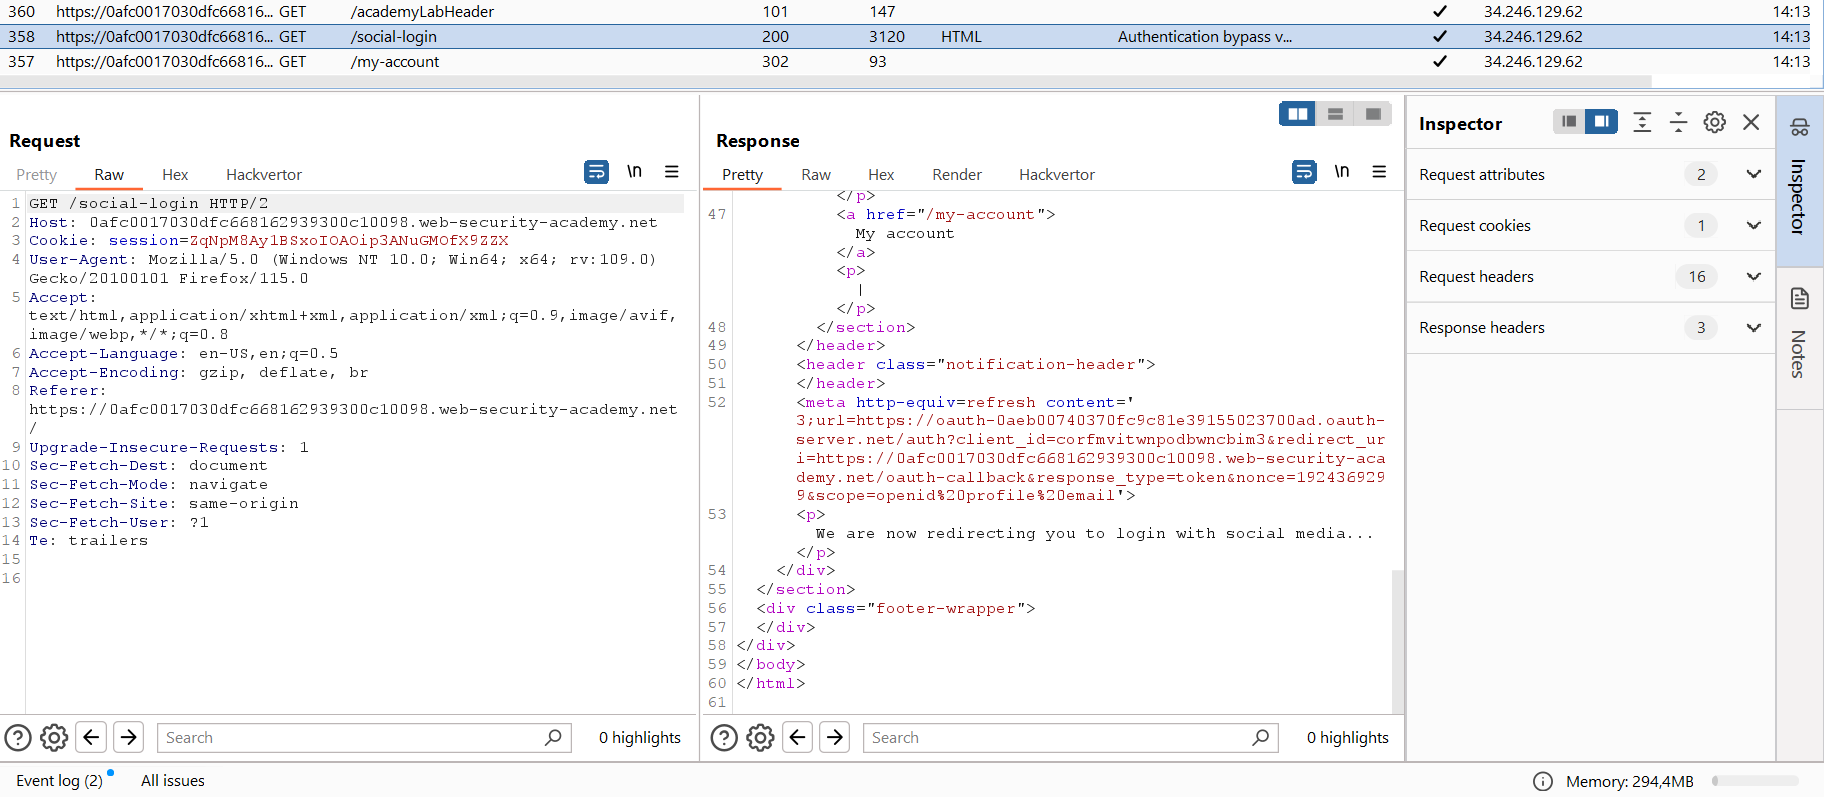The width and height of the screenshot is (1824, 798).
Task: Collapse all Inspector sections icon
Action: point(1679,122)
